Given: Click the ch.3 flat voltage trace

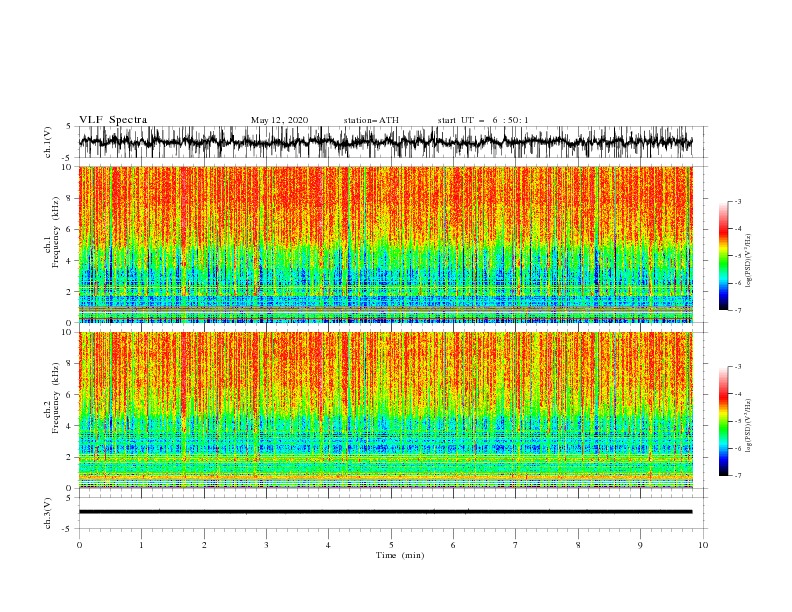Looking at the screenshot, I should [385, 512].
